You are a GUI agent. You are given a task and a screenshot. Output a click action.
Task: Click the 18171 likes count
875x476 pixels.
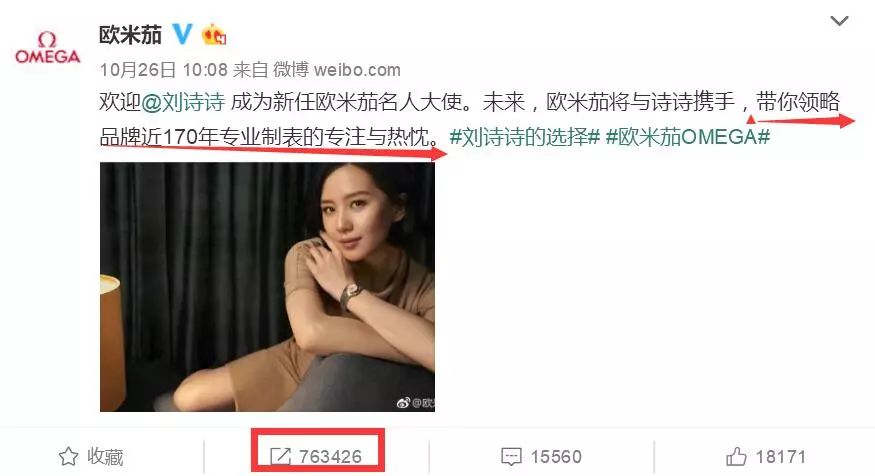point(781,457)
